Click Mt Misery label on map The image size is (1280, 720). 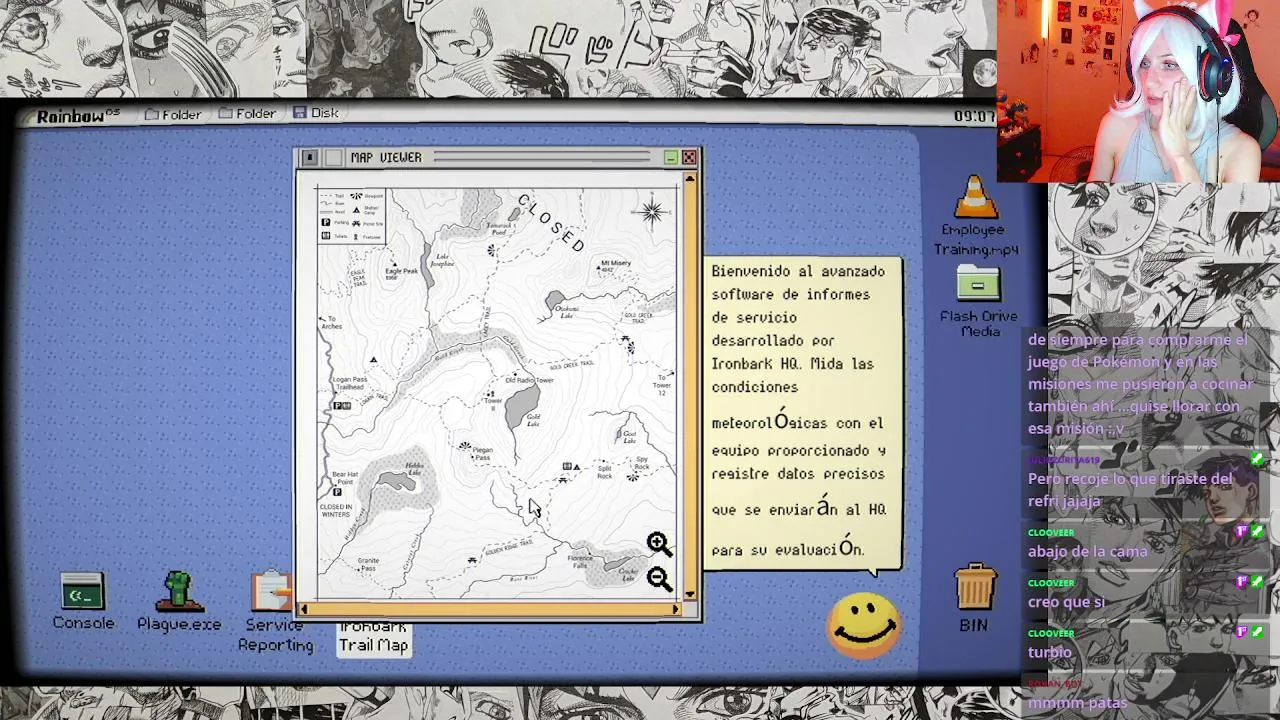point(615,265)
